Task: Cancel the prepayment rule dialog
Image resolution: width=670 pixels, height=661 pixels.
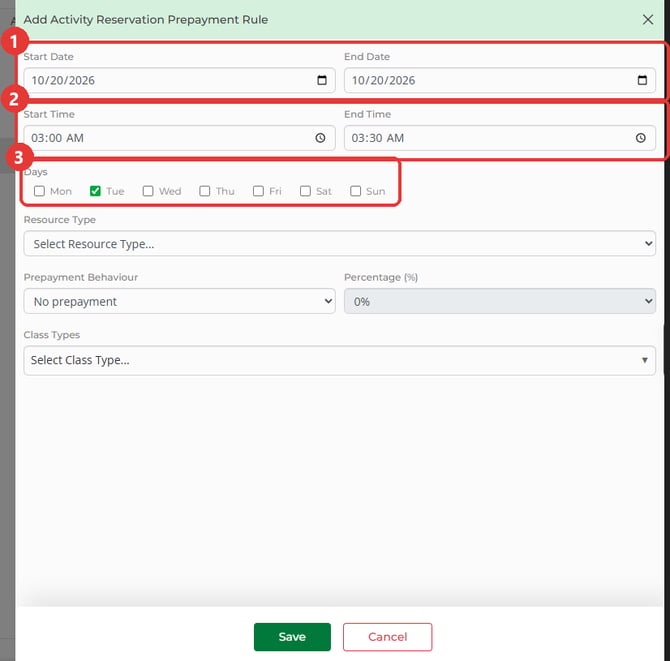Action: [x=388, y=637]
